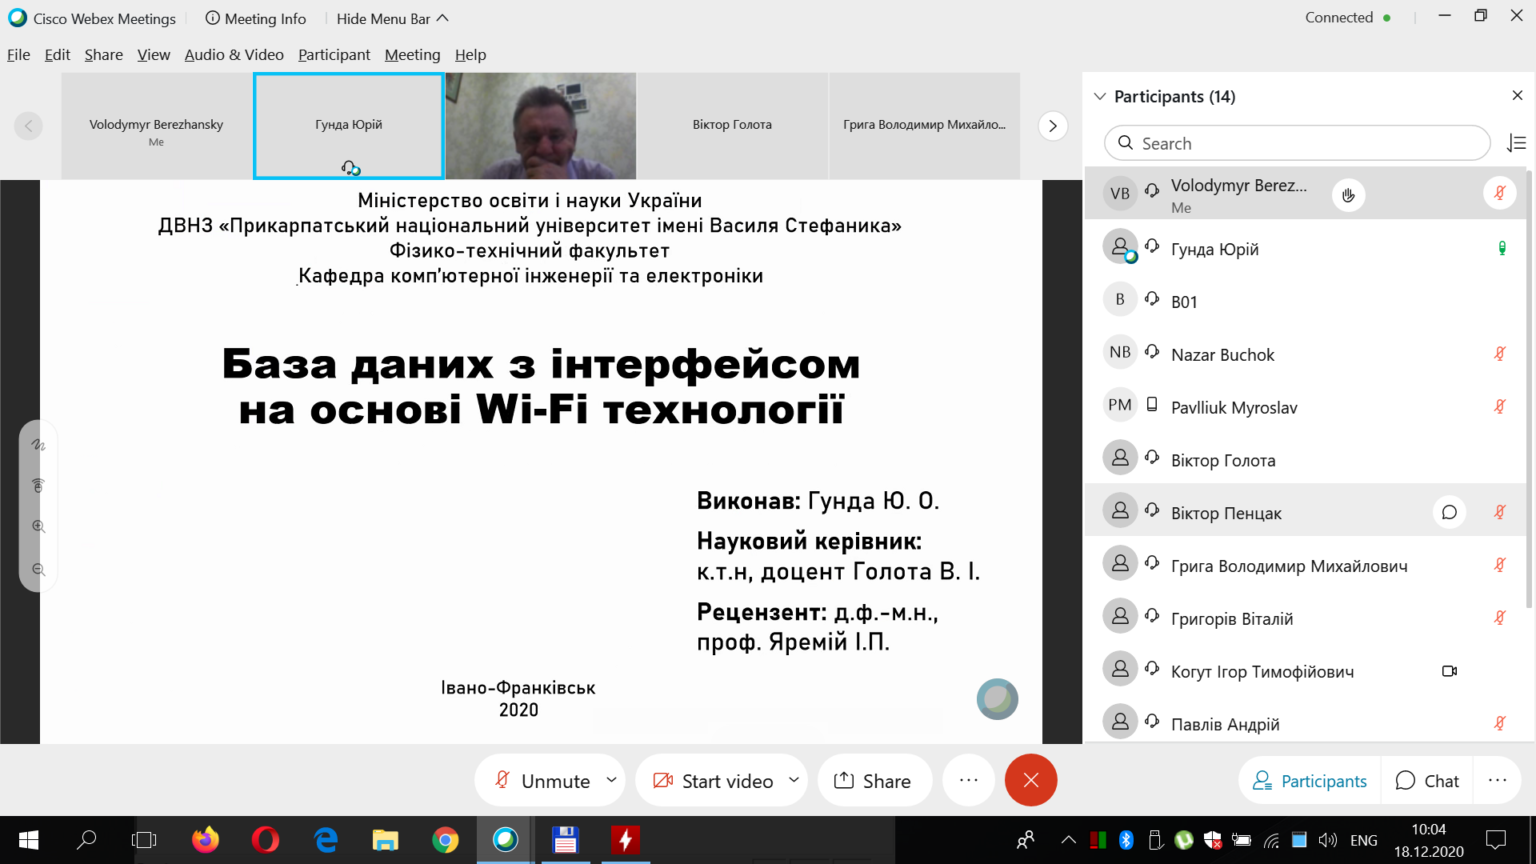The image size is (1536, 864).
Task: Click the annotate pen icon on left toolbar
Action: click(39, 445)
